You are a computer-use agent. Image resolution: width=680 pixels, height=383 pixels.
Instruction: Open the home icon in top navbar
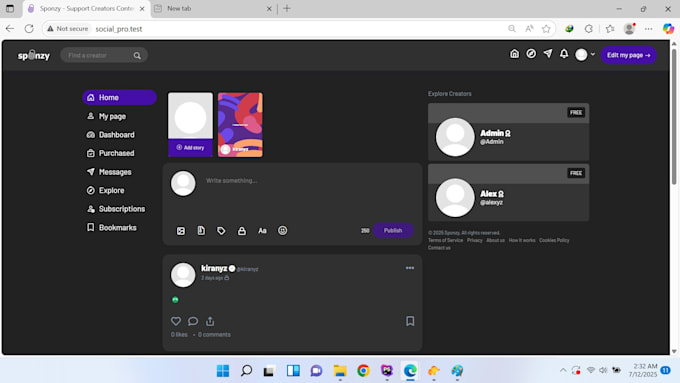click(514, 54)
